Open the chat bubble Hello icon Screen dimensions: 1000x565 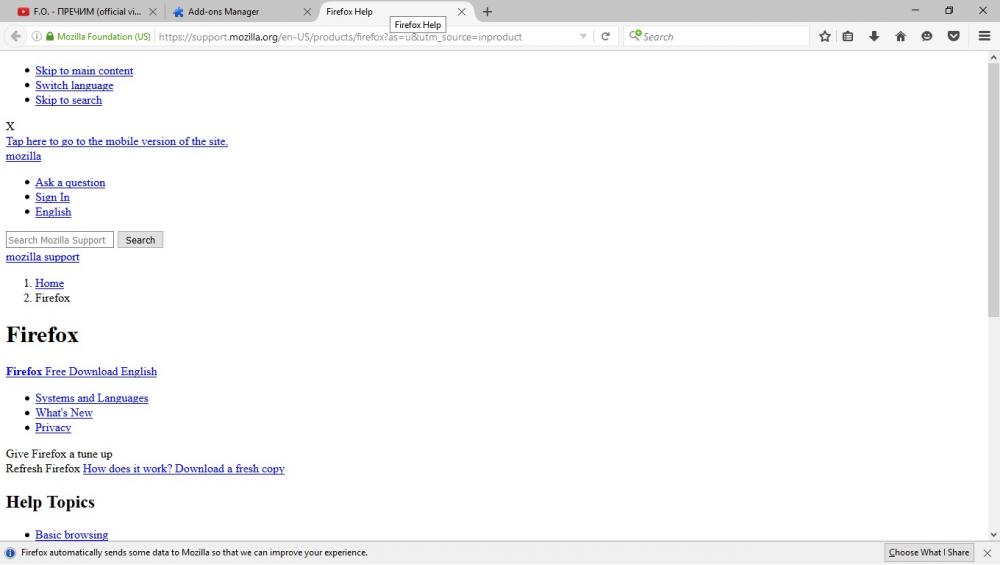927,36
